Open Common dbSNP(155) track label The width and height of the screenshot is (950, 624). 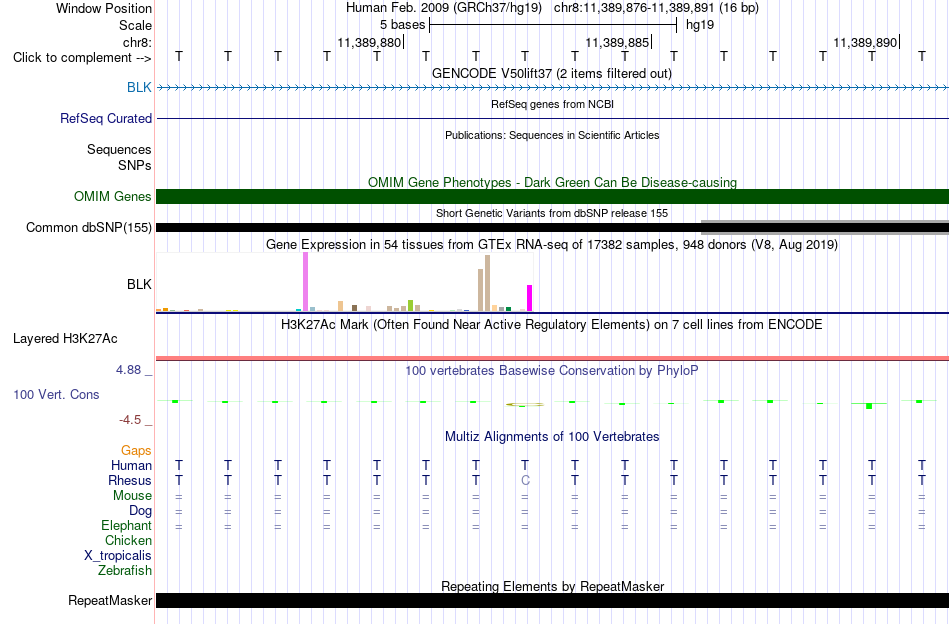coord(89,227)
